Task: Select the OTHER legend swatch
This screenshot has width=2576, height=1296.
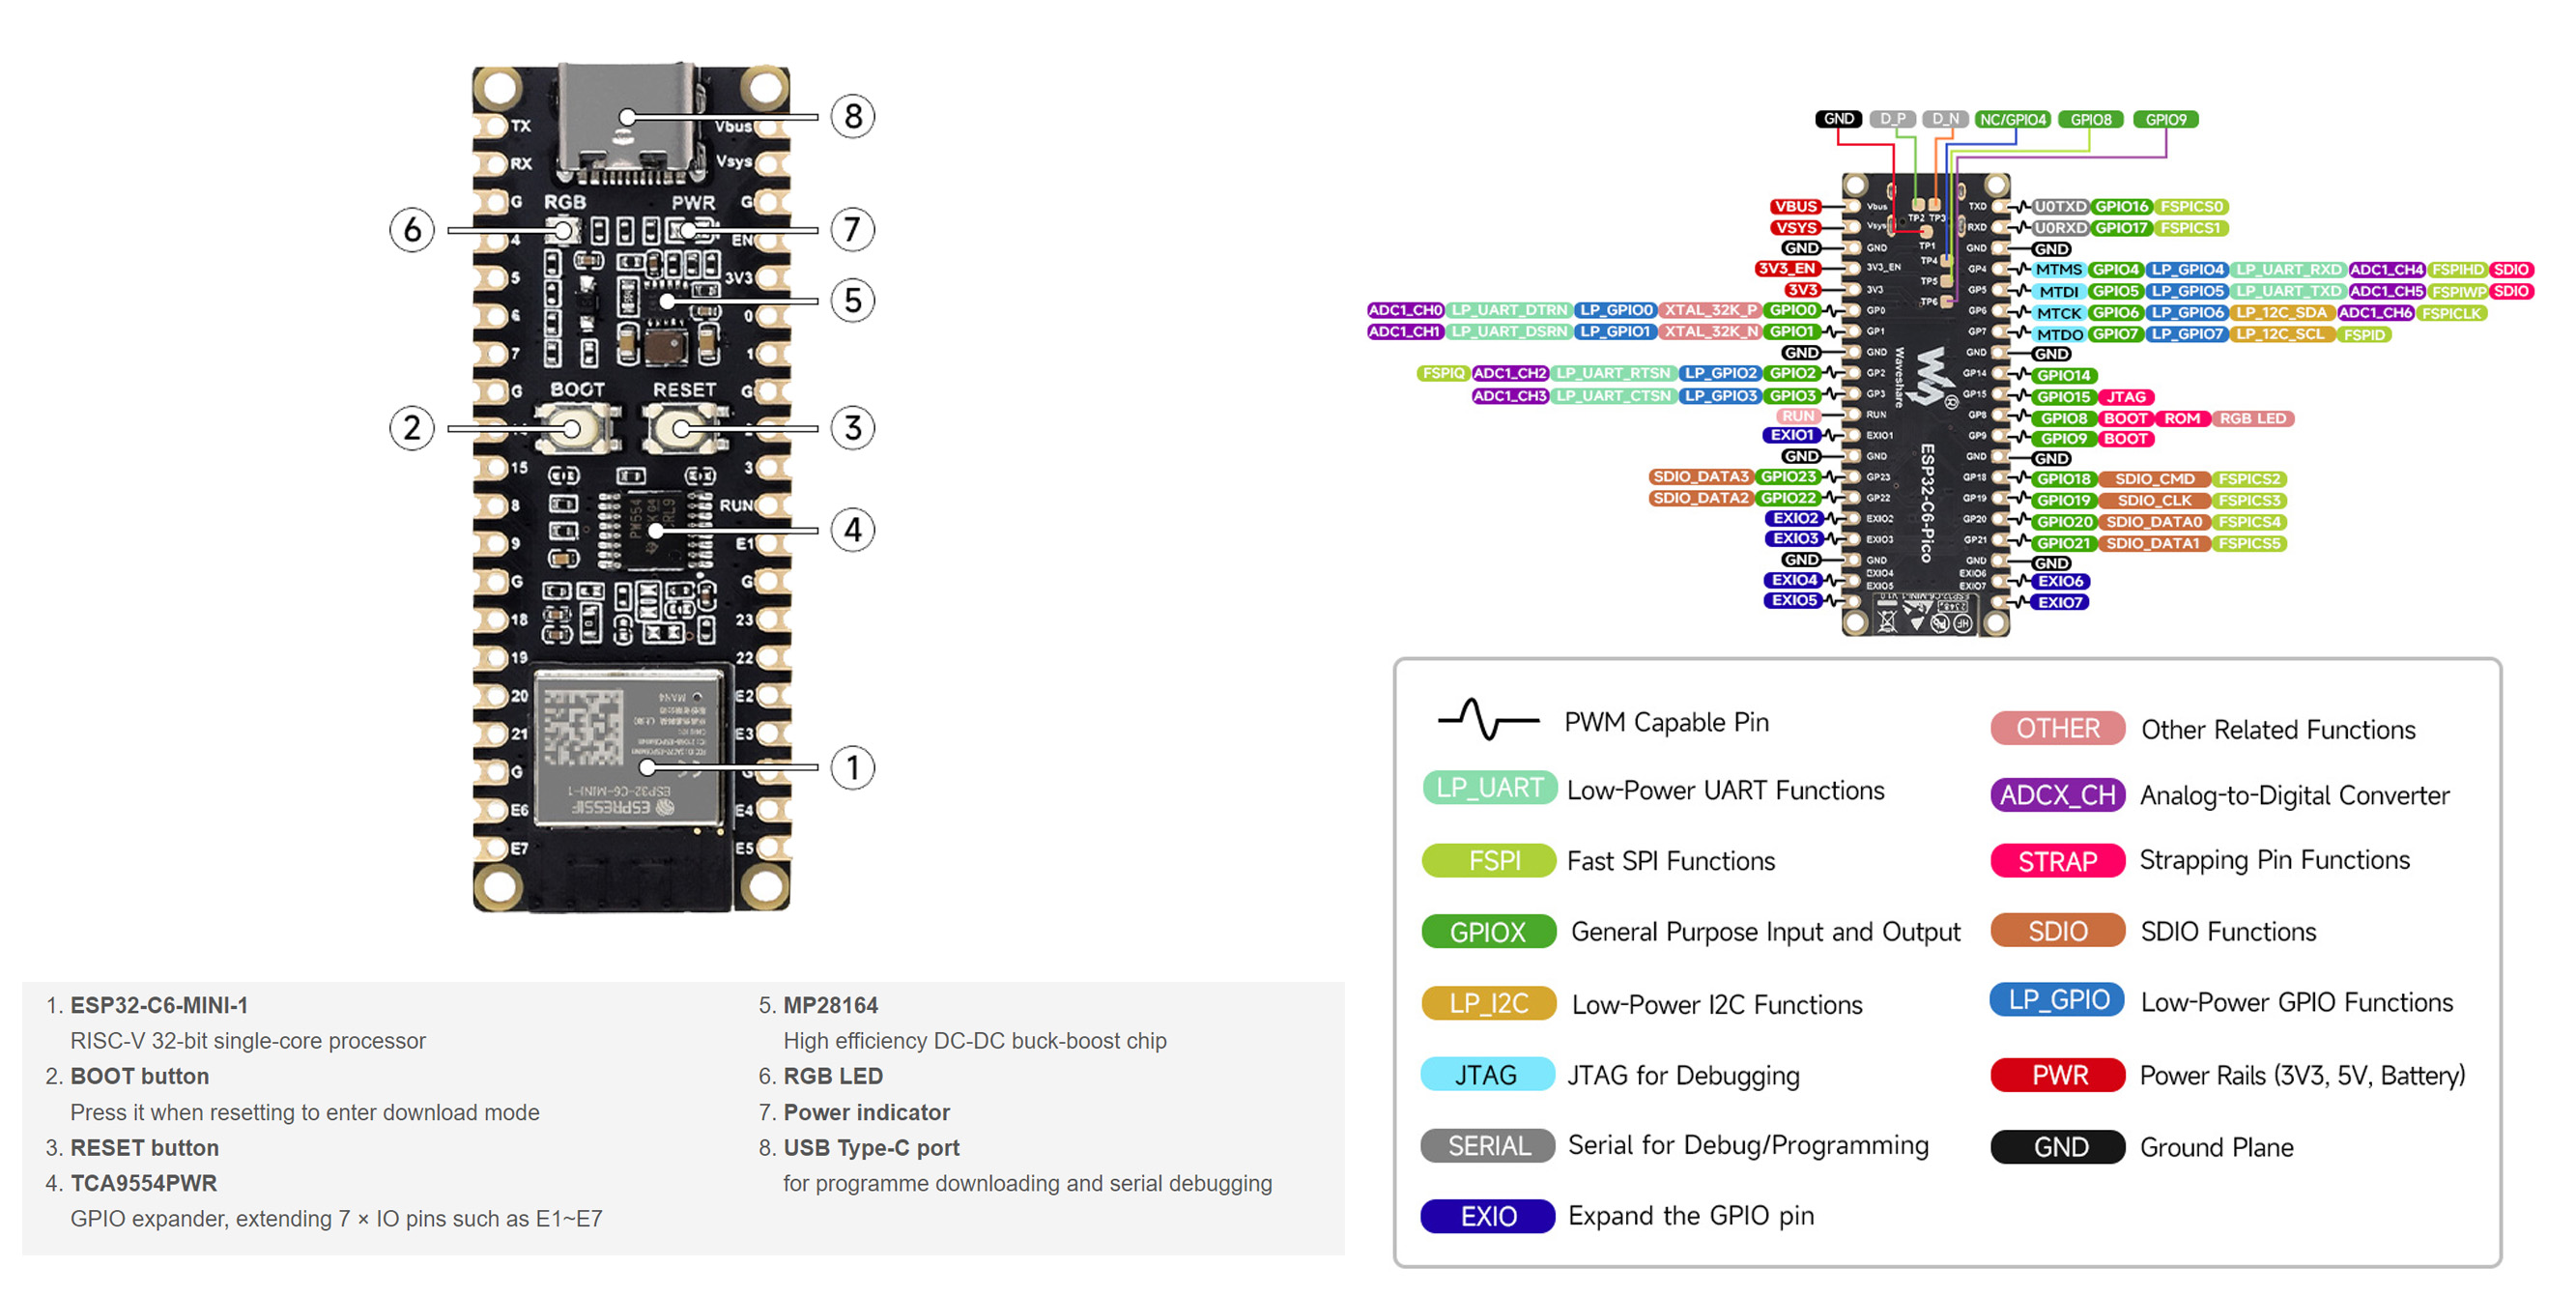Action: [2058, 728]
